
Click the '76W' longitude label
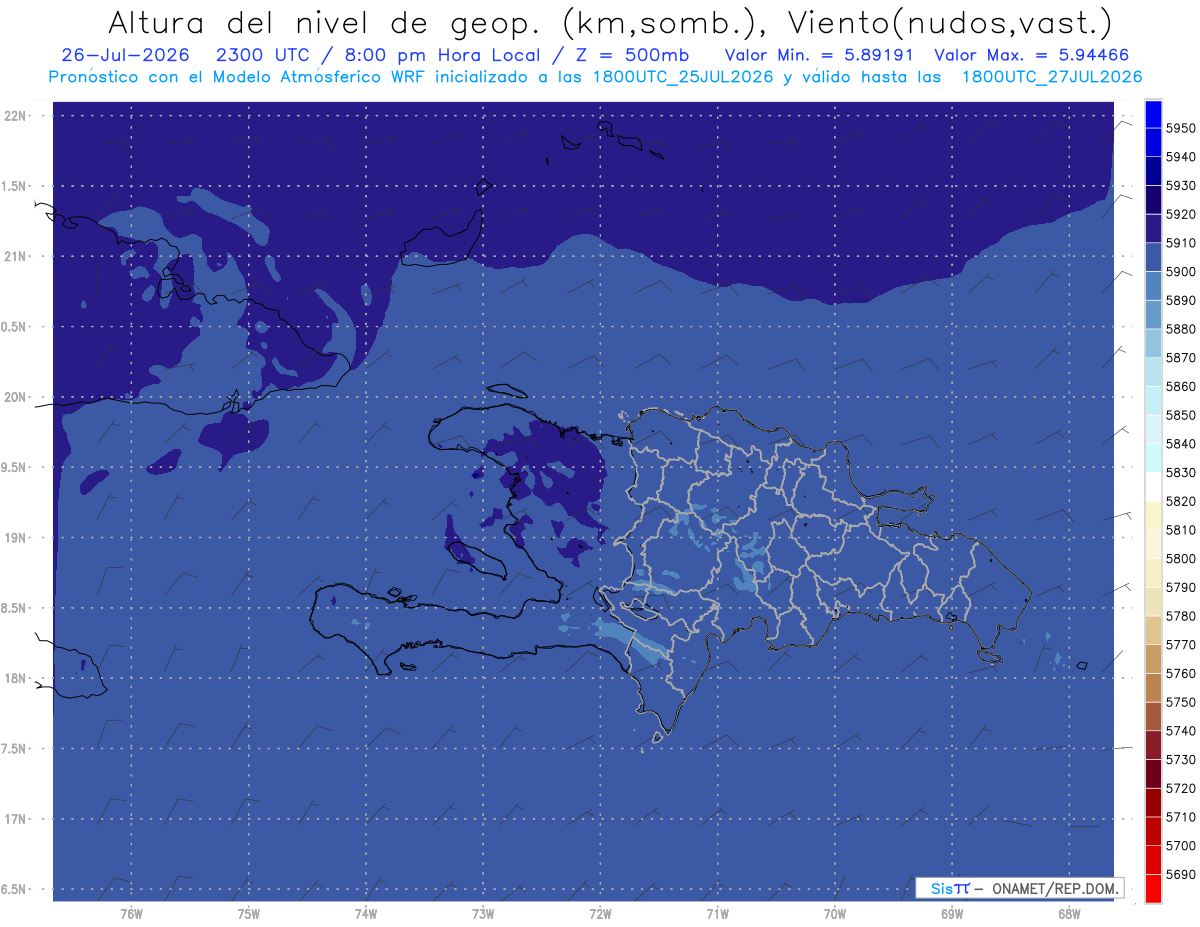point(131,914)
